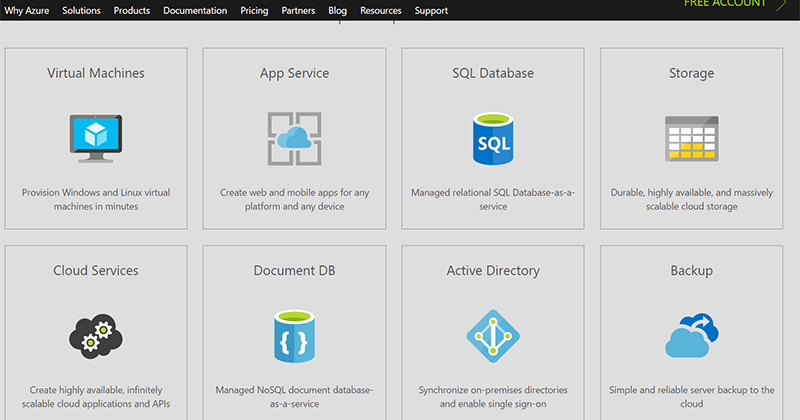
Task: Select the App Service heading
Action: pos(294,73)
